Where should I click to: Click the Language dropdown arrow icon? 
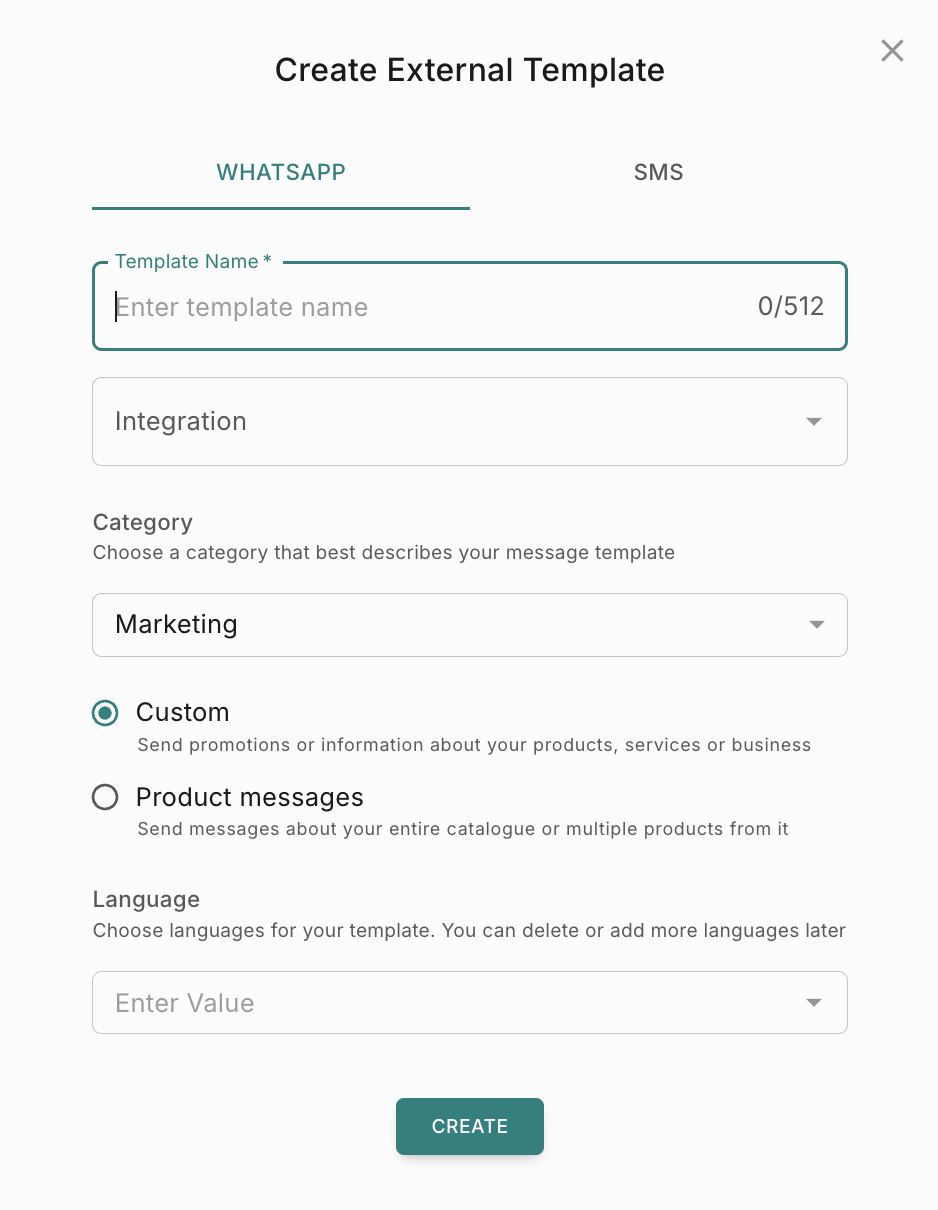(814, 1003)
